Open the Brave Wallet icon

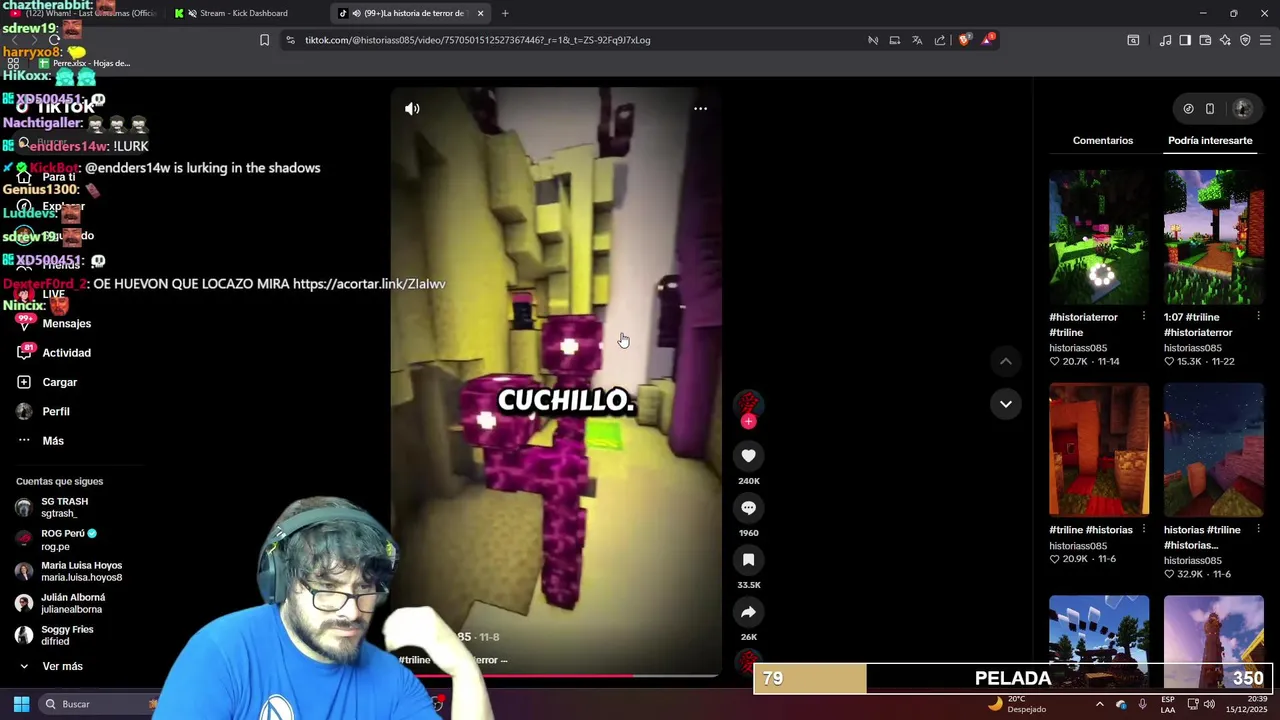click(x=1205, y=40)
